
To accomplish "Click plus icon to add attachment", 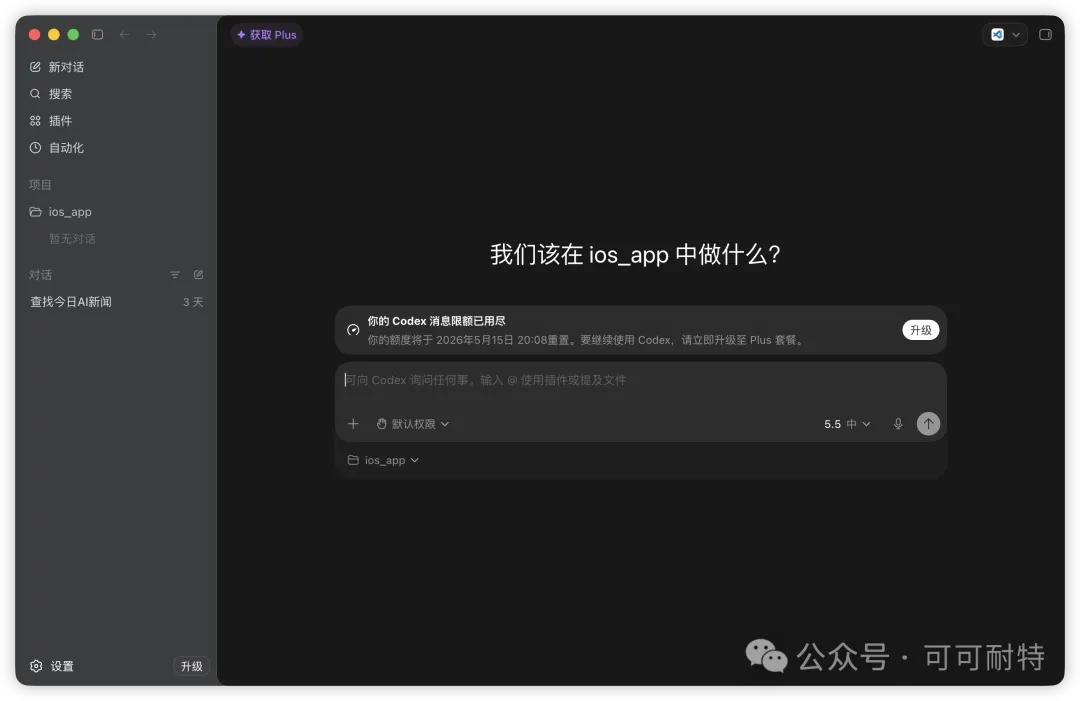I will (353, 423).
